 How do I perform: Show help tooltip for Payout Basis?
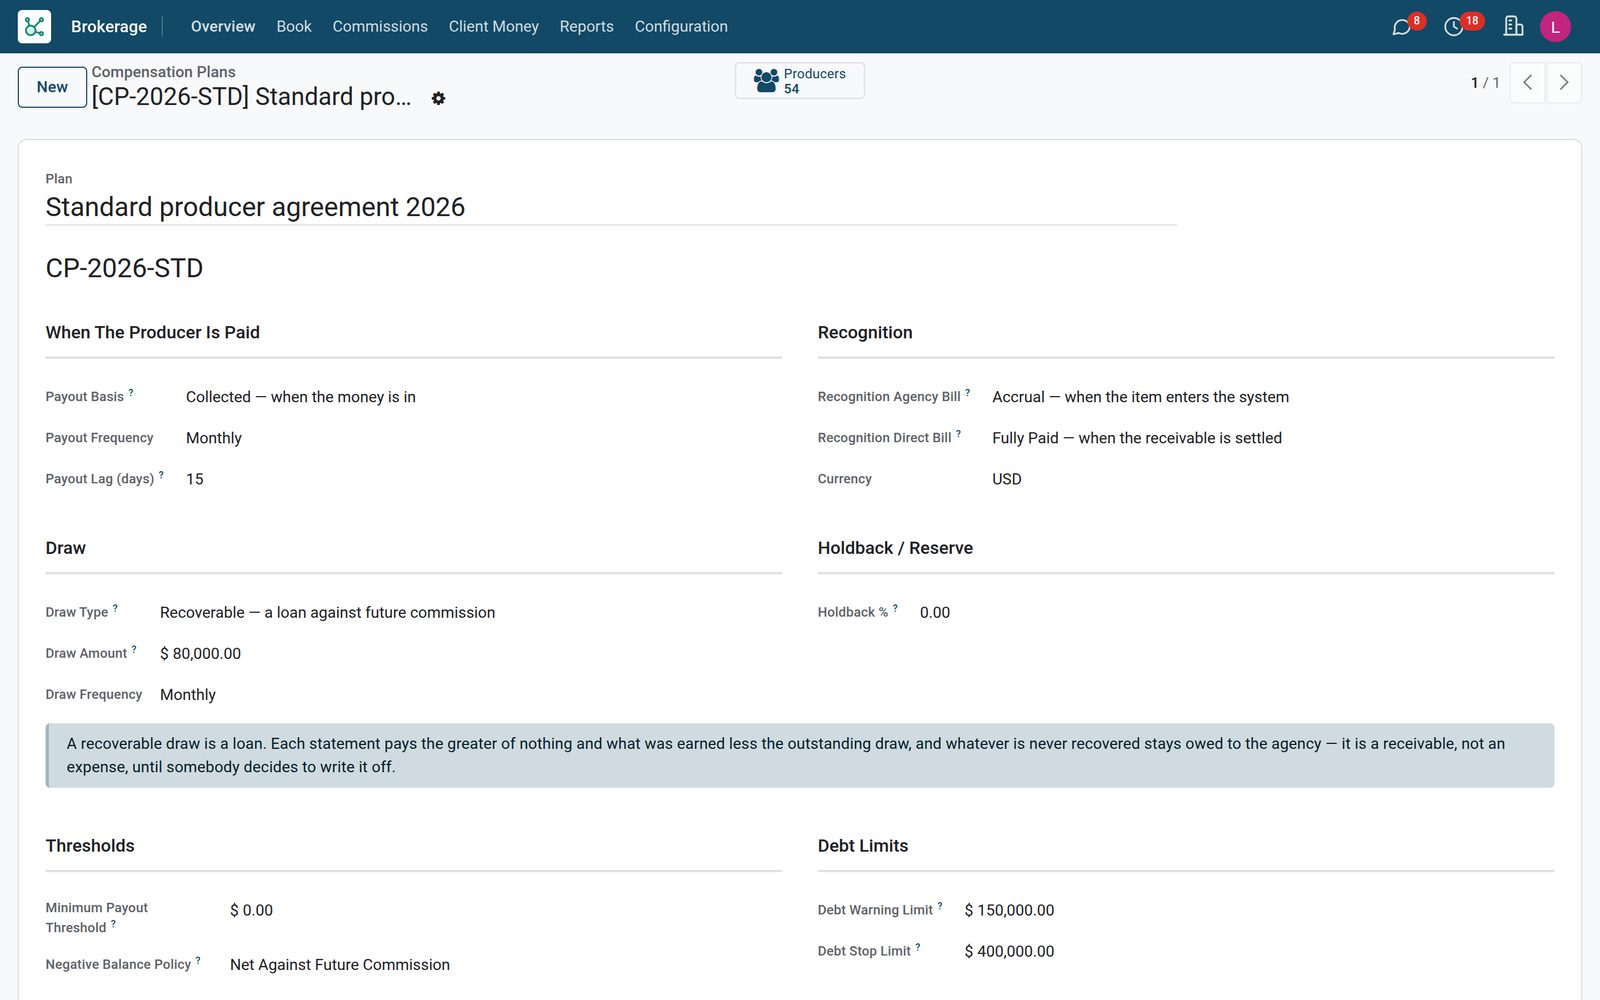(131, 393)
